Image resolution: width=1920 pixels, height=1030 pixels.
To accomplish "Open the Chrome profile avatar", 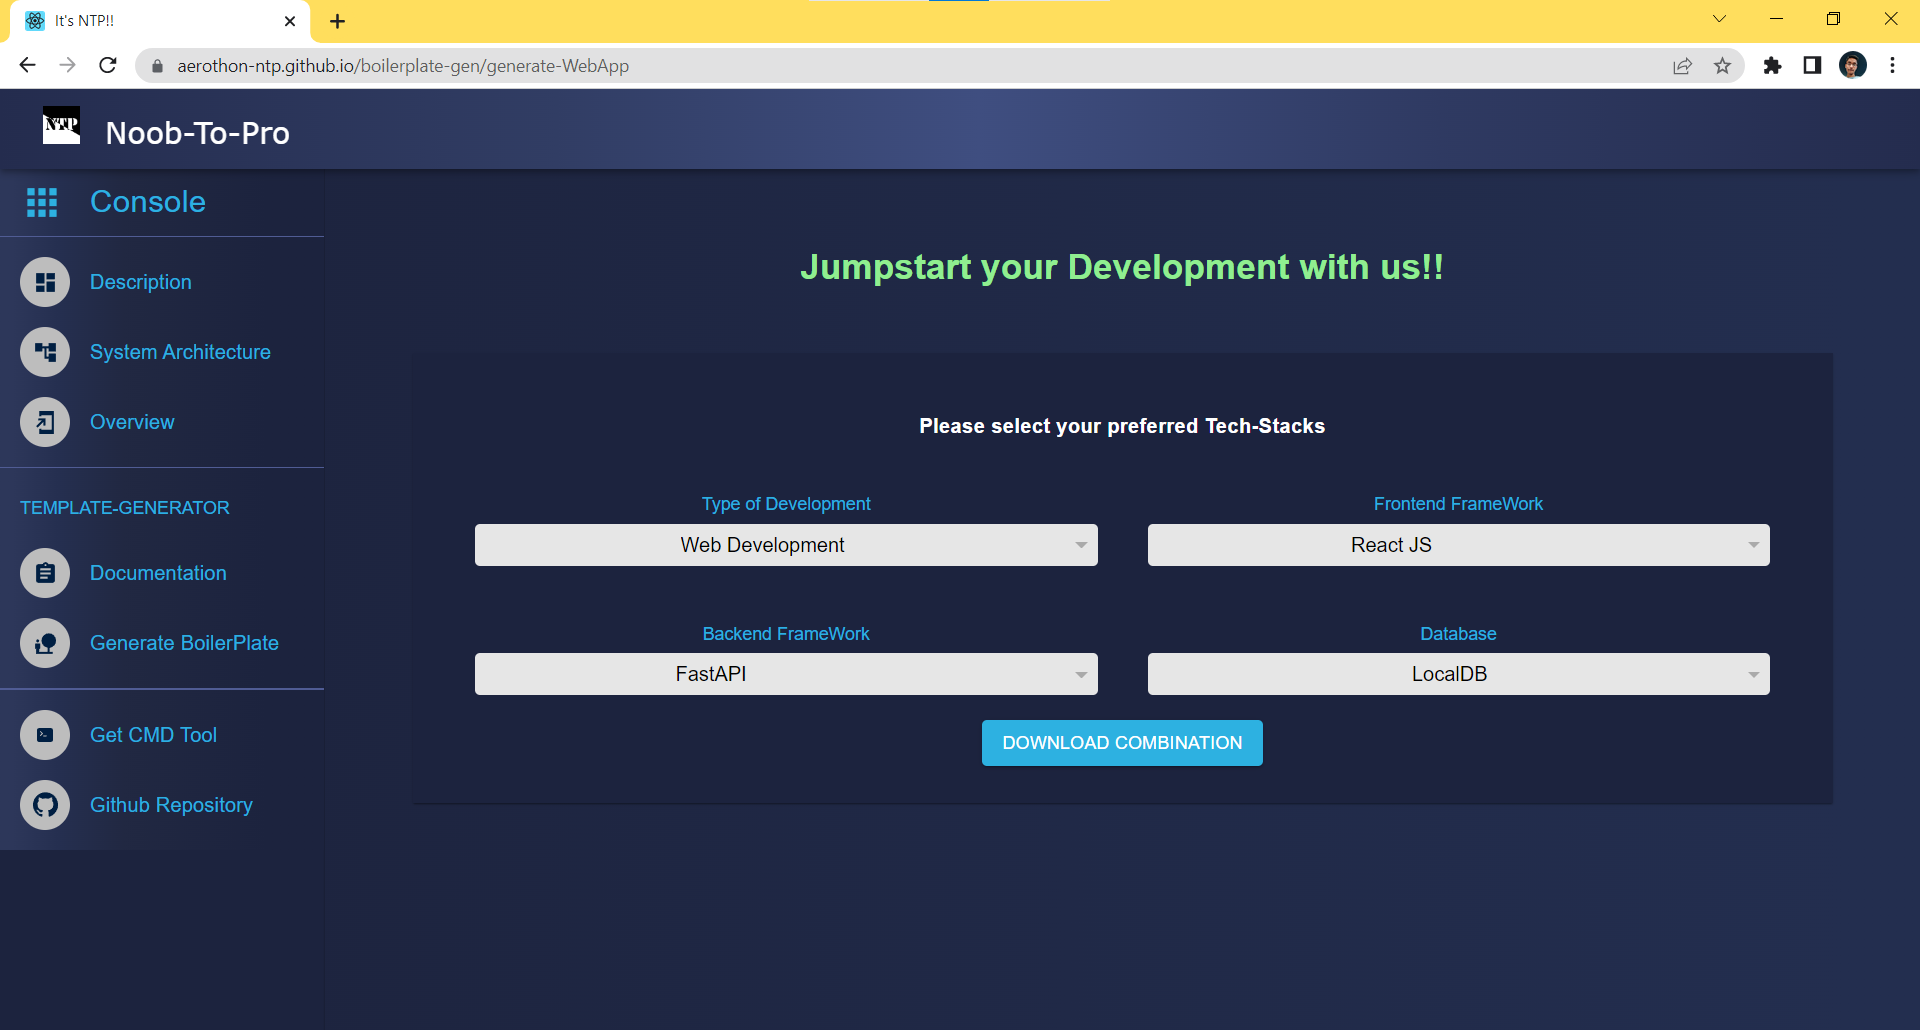I will 1853,66.
